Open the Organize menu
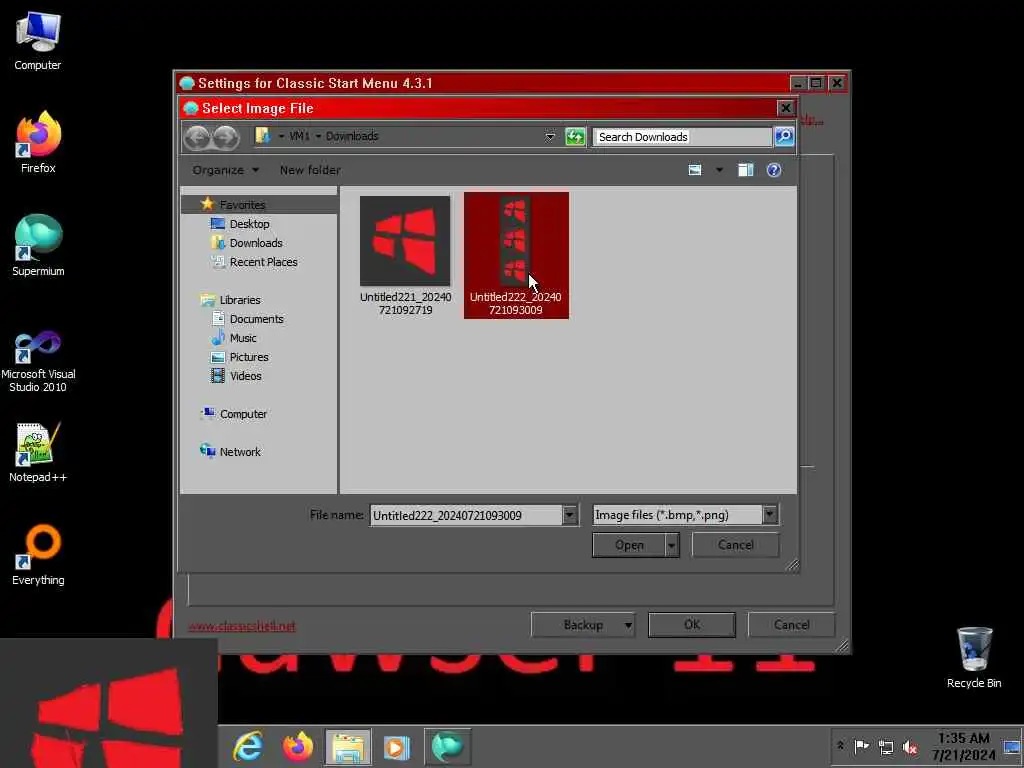 coord(225,170)
